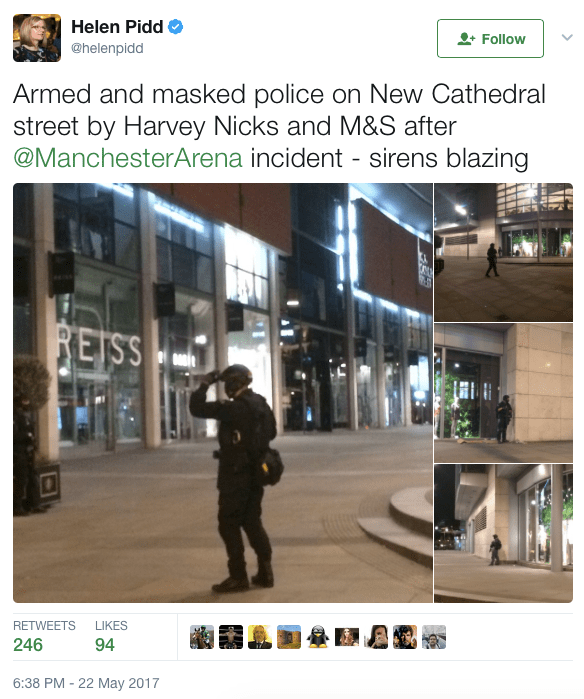The image size is (584, 699).
Task: Open the tweet options chevron menu
Action: pos(567,37)
